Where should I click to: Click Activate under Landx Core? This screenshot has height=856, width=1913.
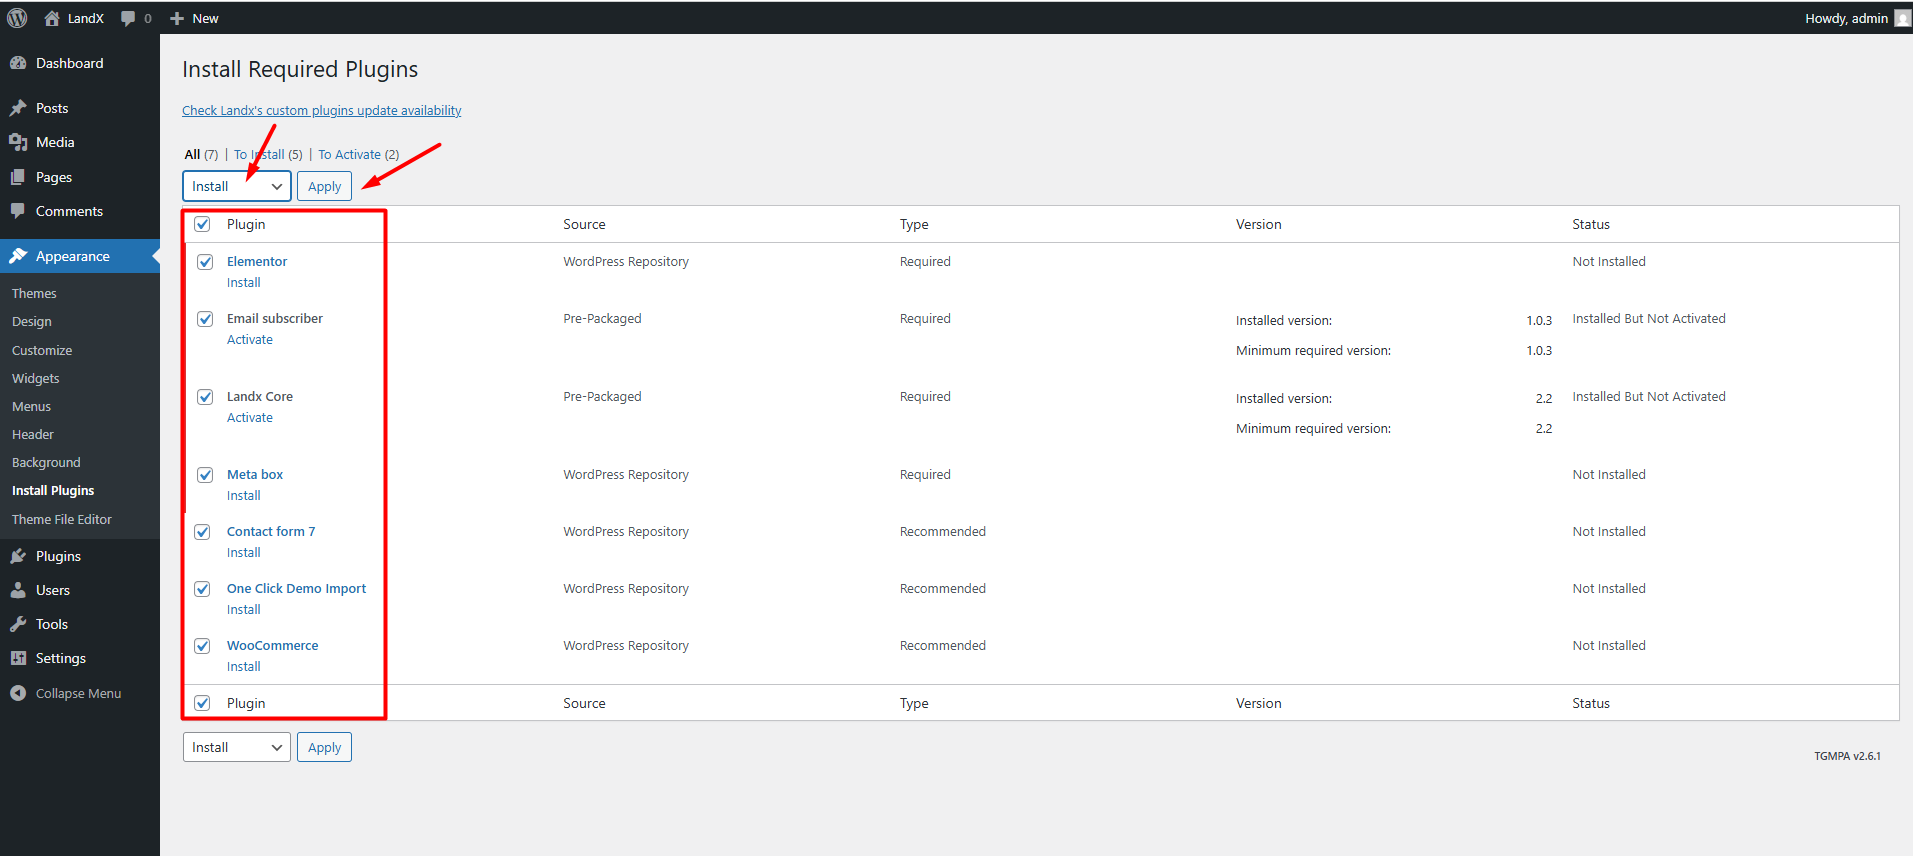coord(249,418)
